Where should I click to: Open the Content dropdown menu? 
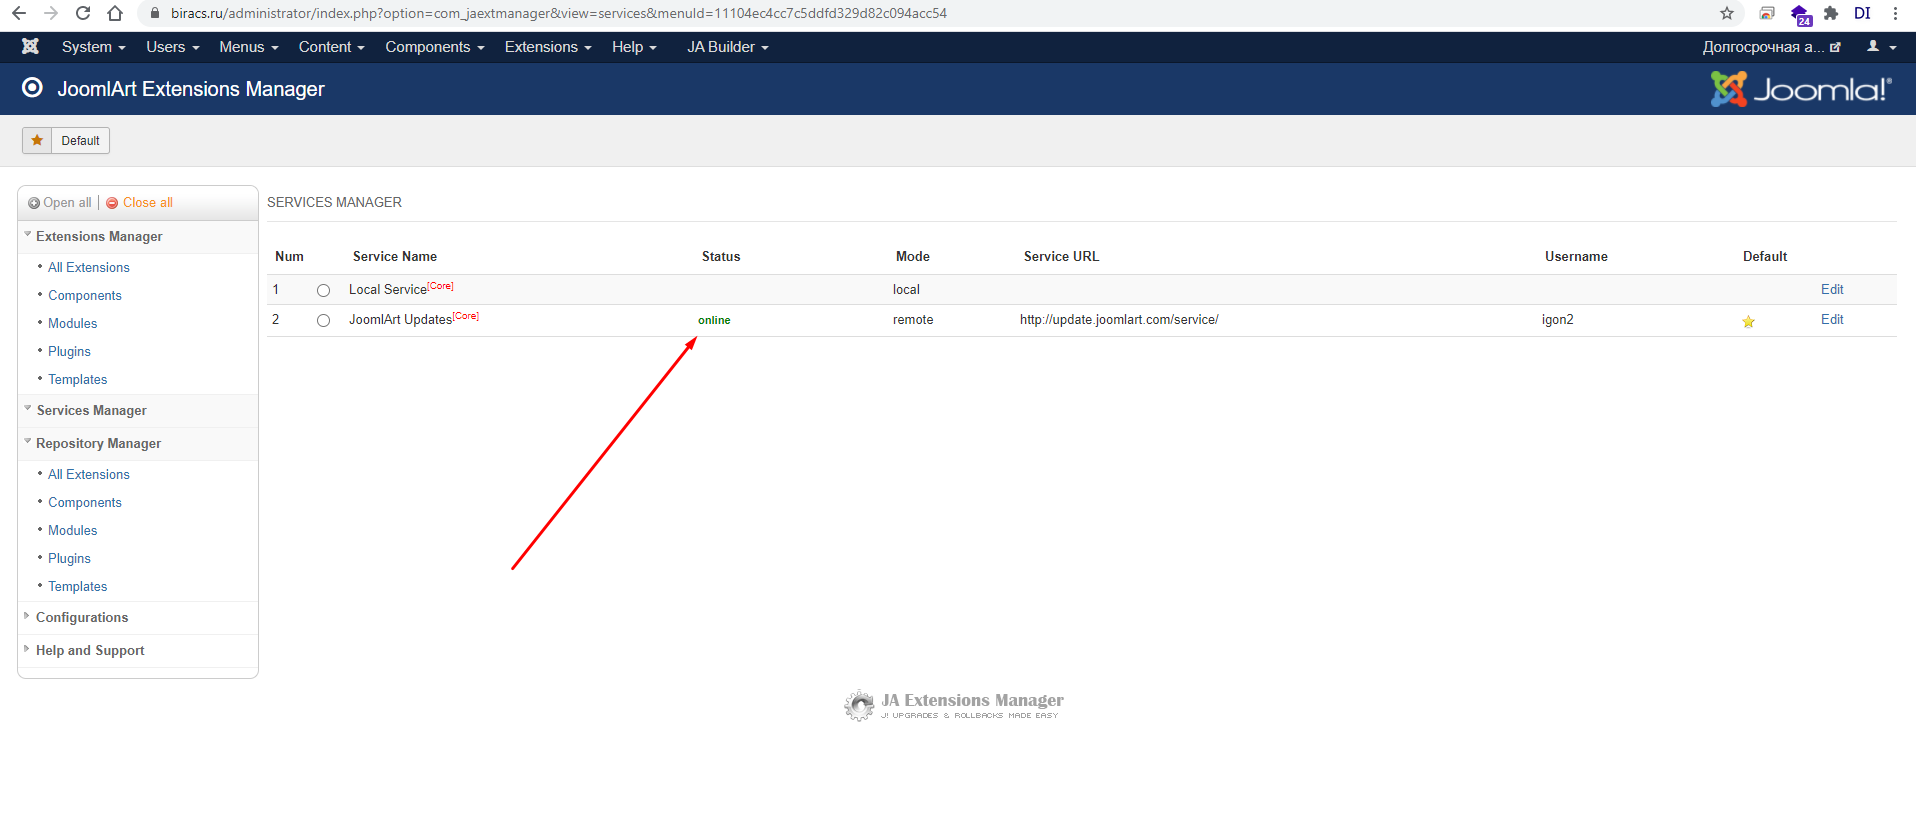[x=331, y=47]
